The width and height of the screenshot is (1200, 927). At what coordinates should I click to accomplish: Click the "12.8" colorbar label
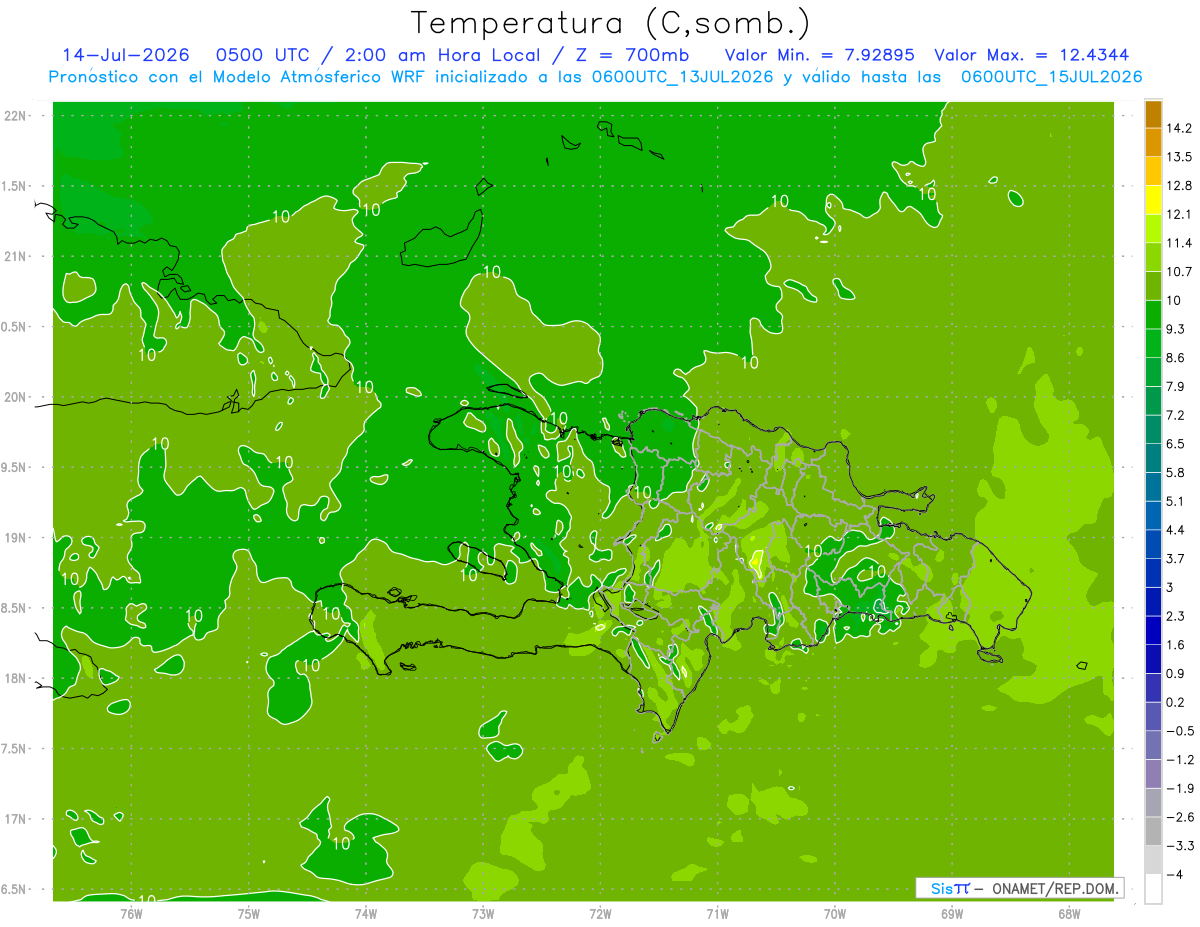[1180, 186]
